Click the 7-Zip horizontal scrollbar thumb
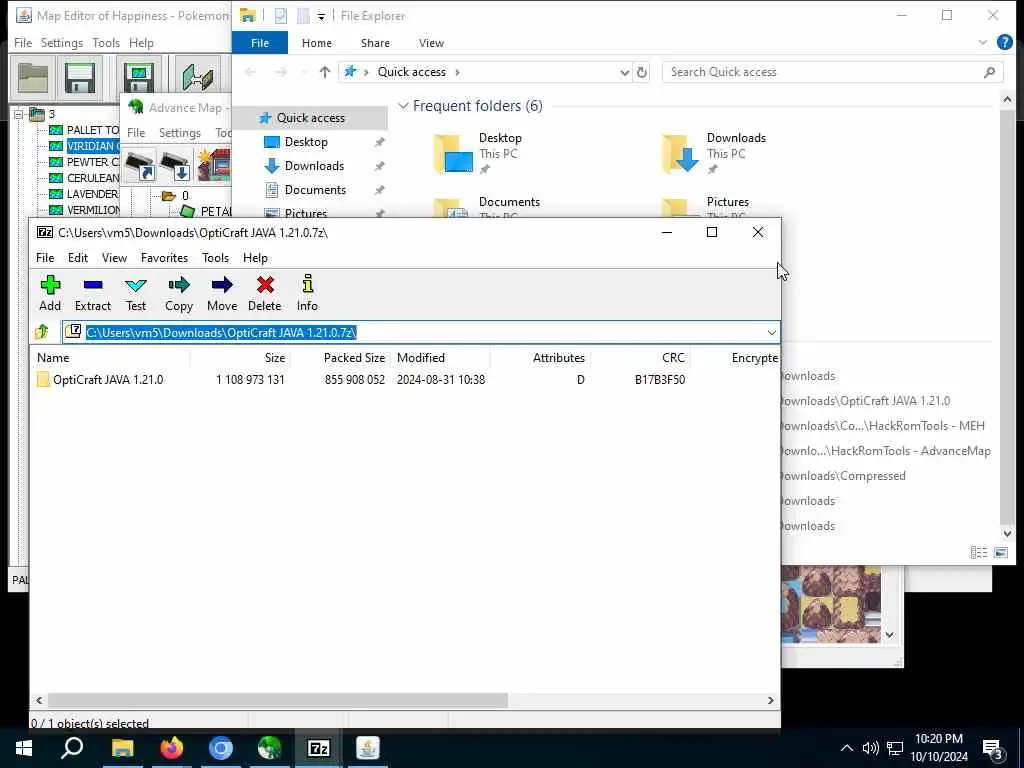The height and width of the screenshot is (768, 1024). [x=278, y=700]
